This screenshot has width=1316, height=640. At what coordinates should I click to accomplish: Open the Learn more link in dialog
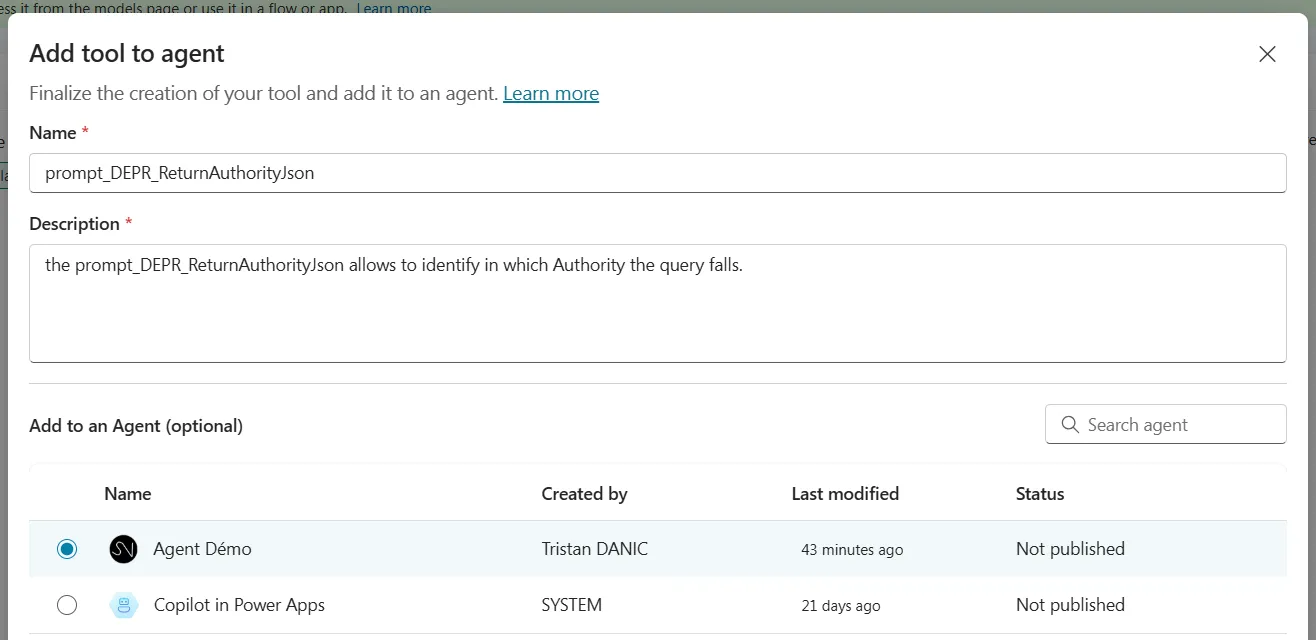pos(551,93)
